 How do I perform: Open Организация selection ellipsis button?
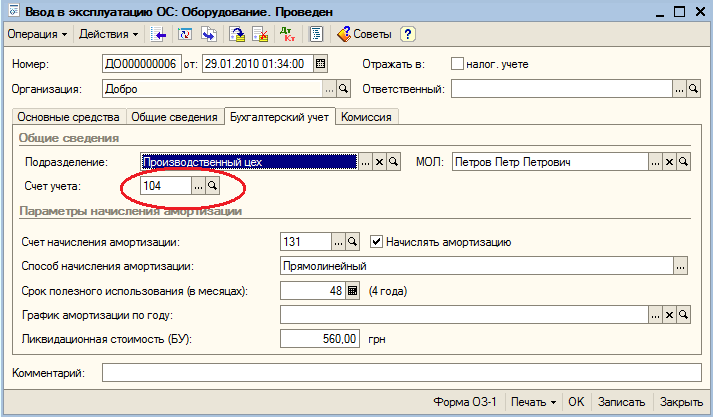(x=330, y=89)
